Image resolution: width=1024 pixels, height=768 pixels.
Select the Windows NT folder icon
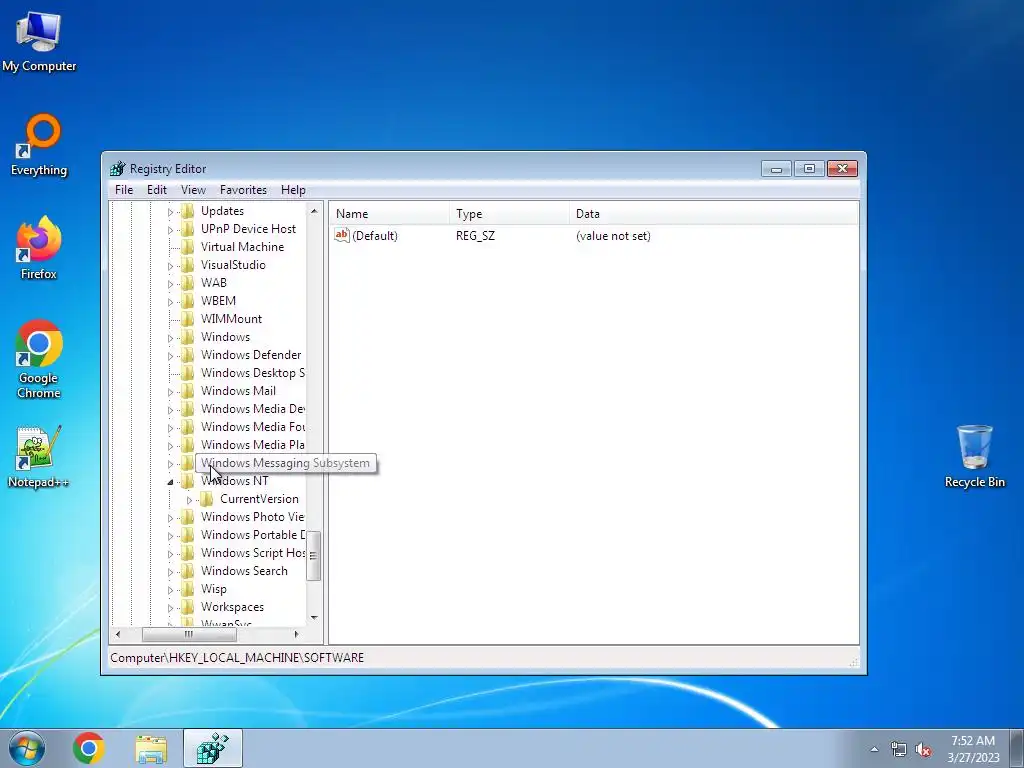pos(187,481)
